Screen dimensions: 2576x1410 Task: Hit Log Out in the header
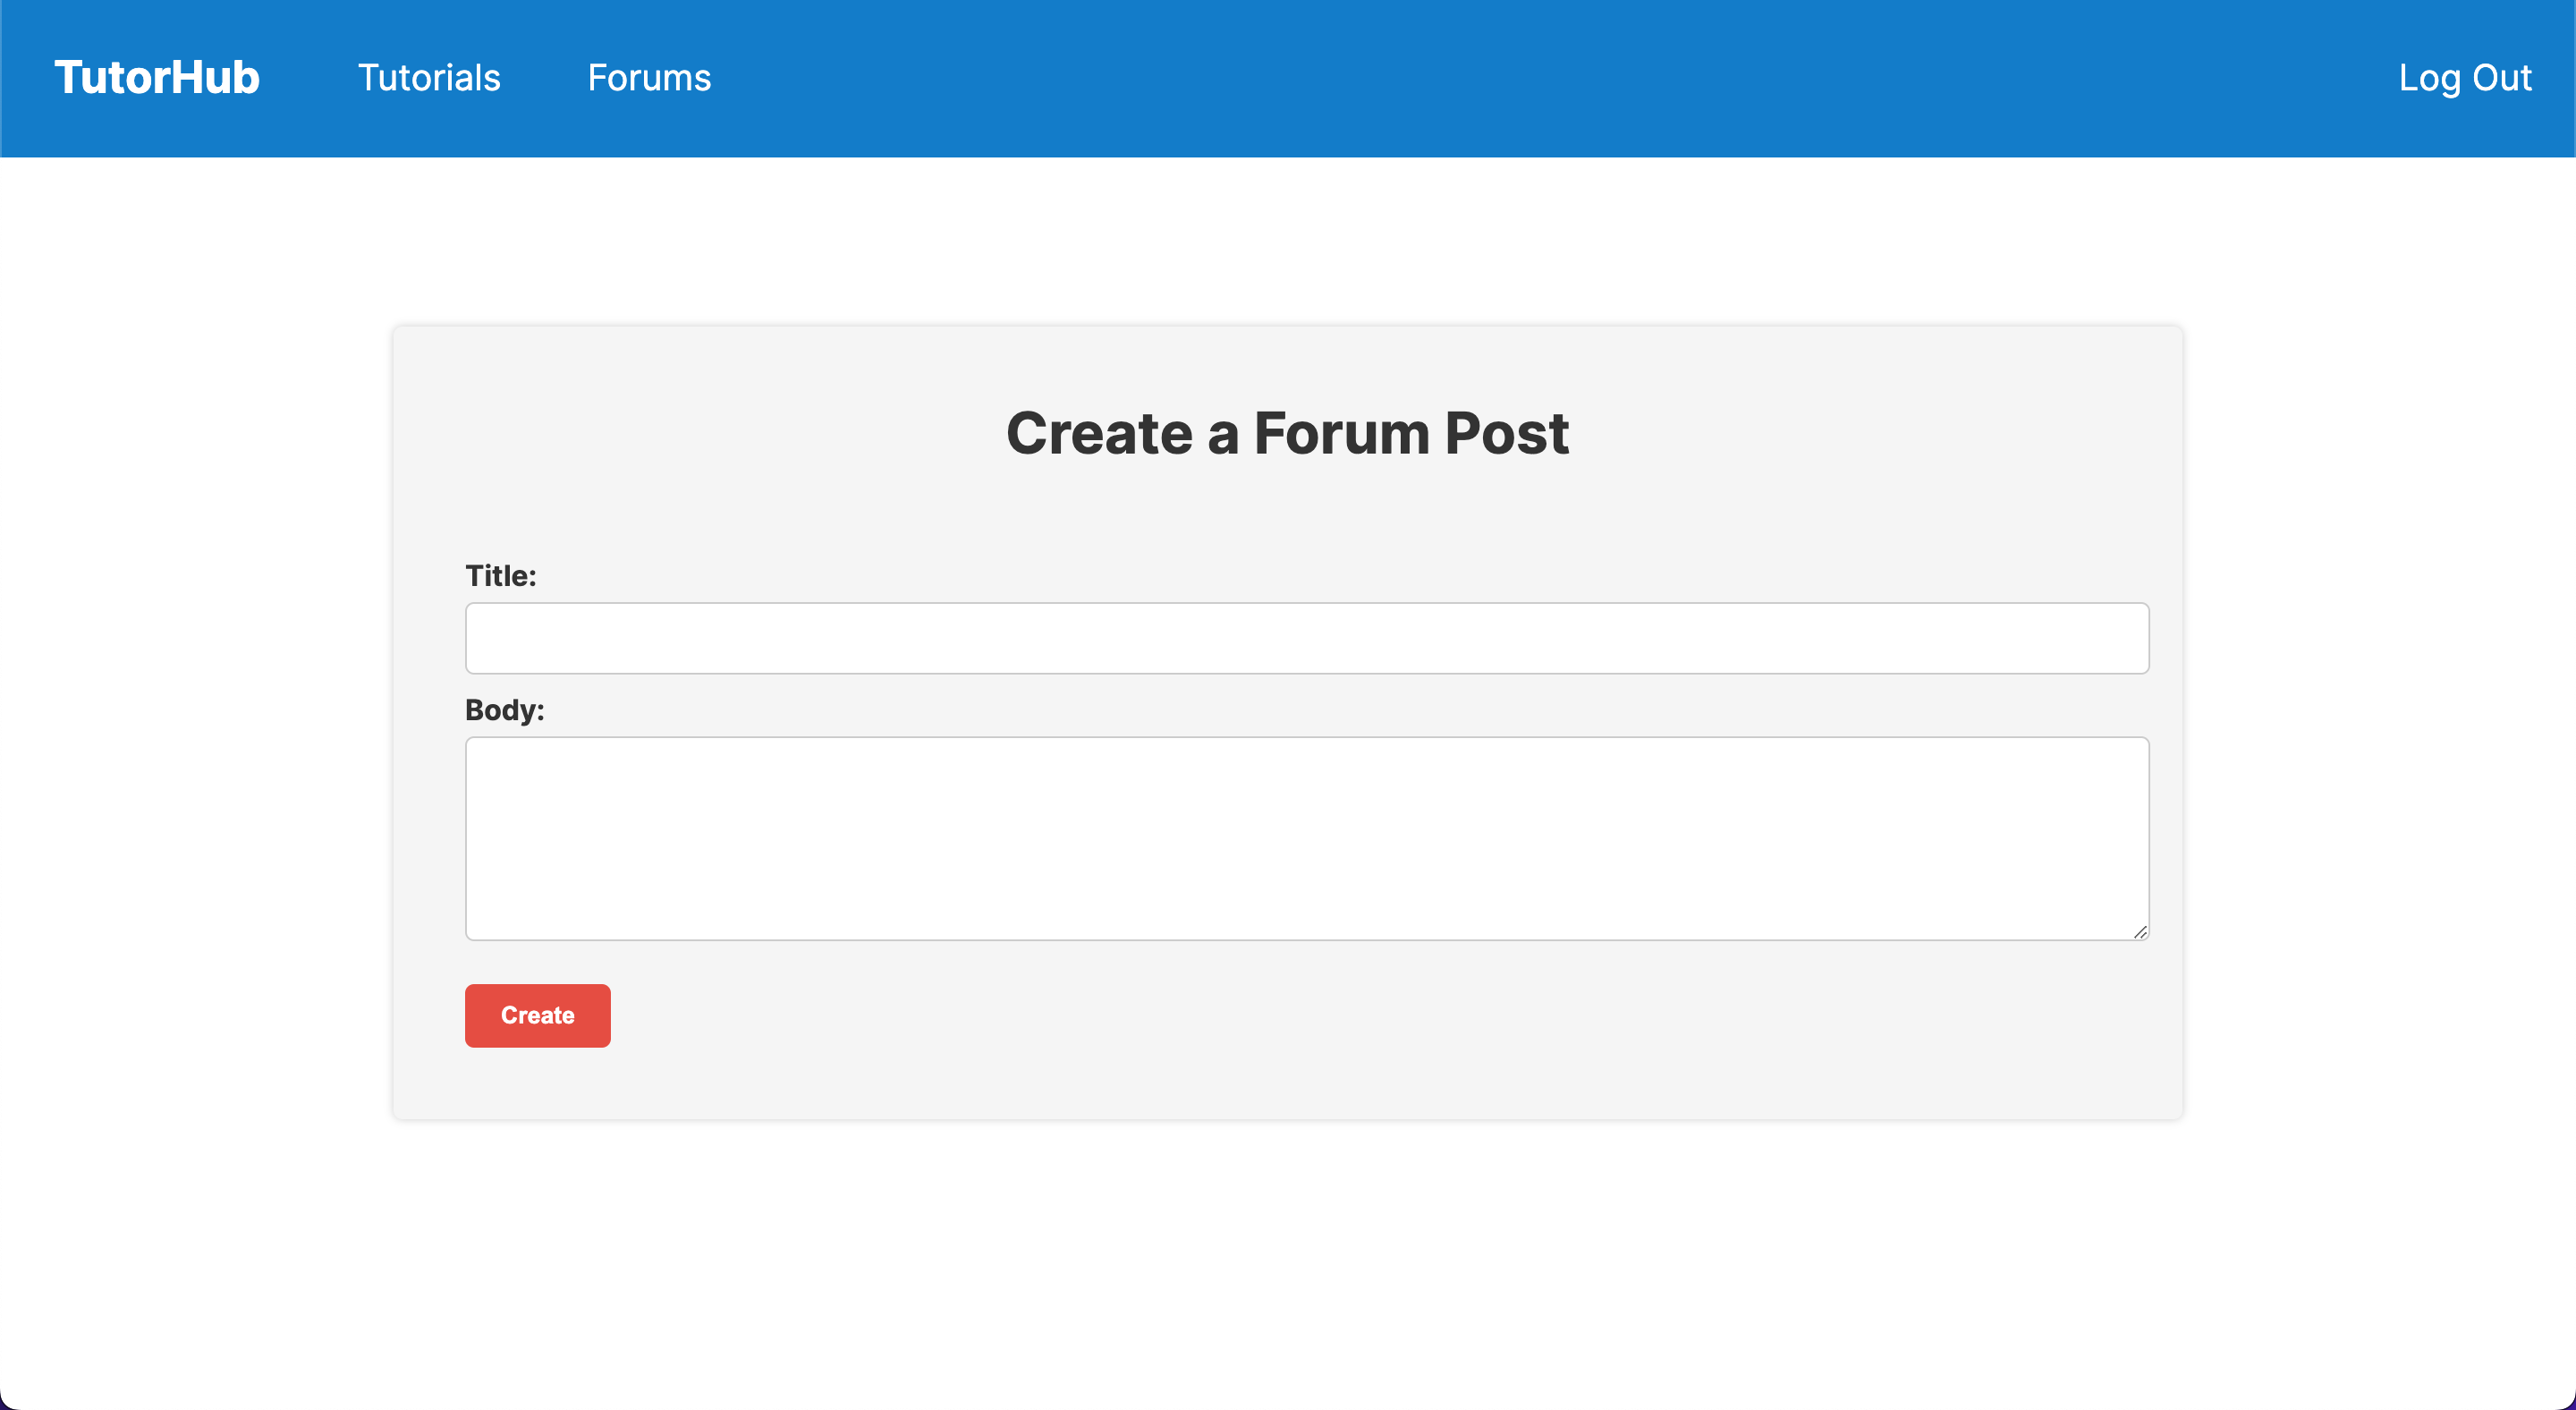click(2464, 78)
